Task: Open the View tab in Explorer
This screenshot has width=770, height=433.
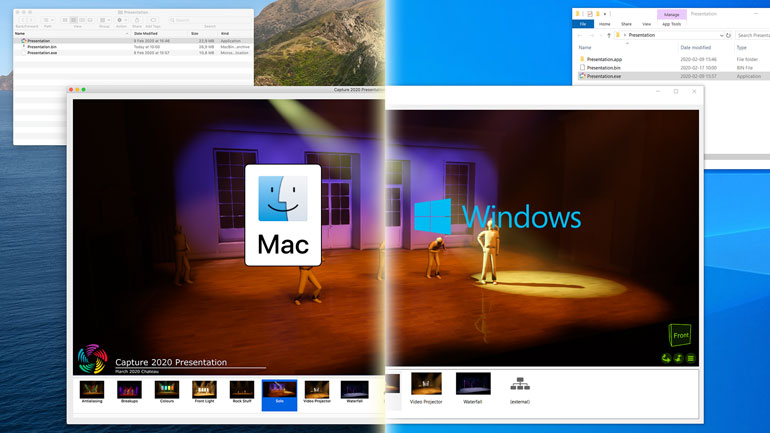Action: pos(647,24)
